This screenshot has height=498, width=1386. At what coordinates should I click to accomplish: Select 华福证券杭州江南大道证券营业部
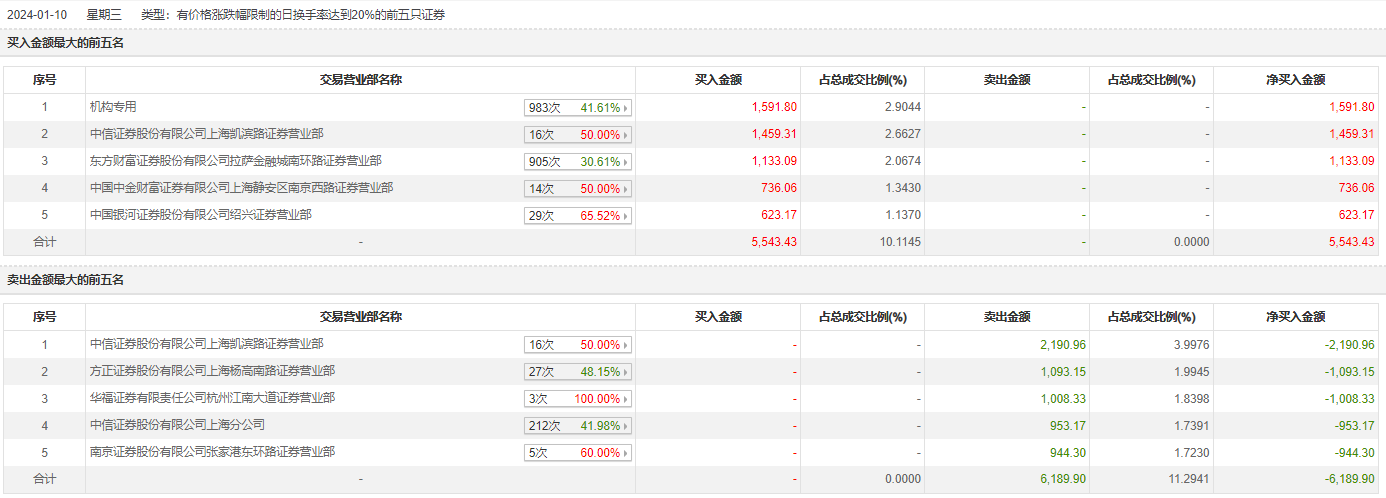(212, 398)
